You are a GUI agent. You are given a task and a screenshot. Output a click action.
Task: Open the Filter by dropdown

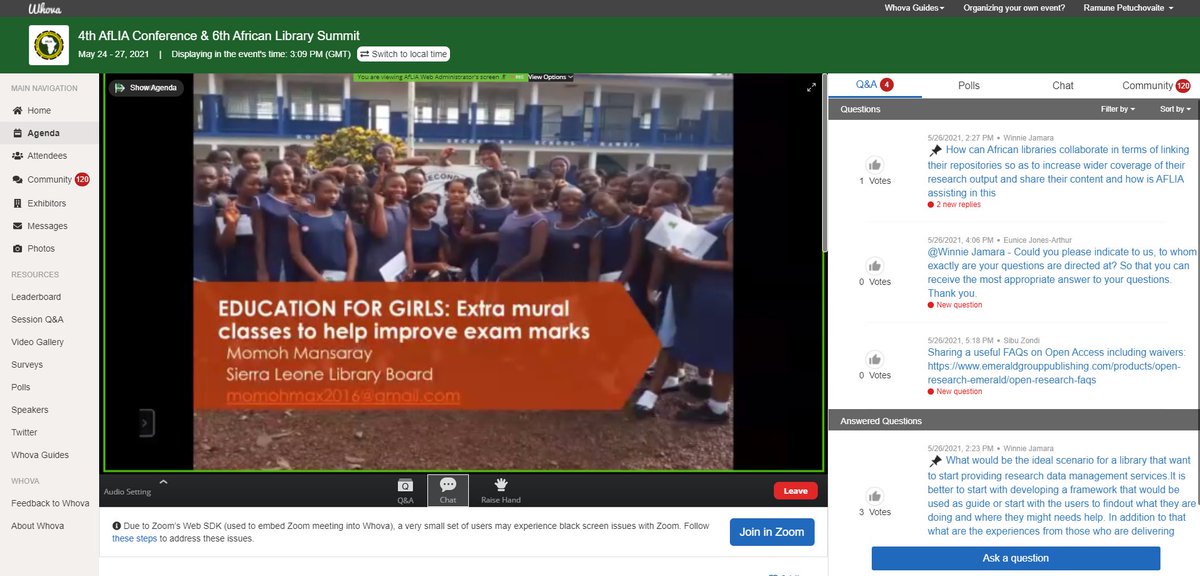(x=1117, y=109)
